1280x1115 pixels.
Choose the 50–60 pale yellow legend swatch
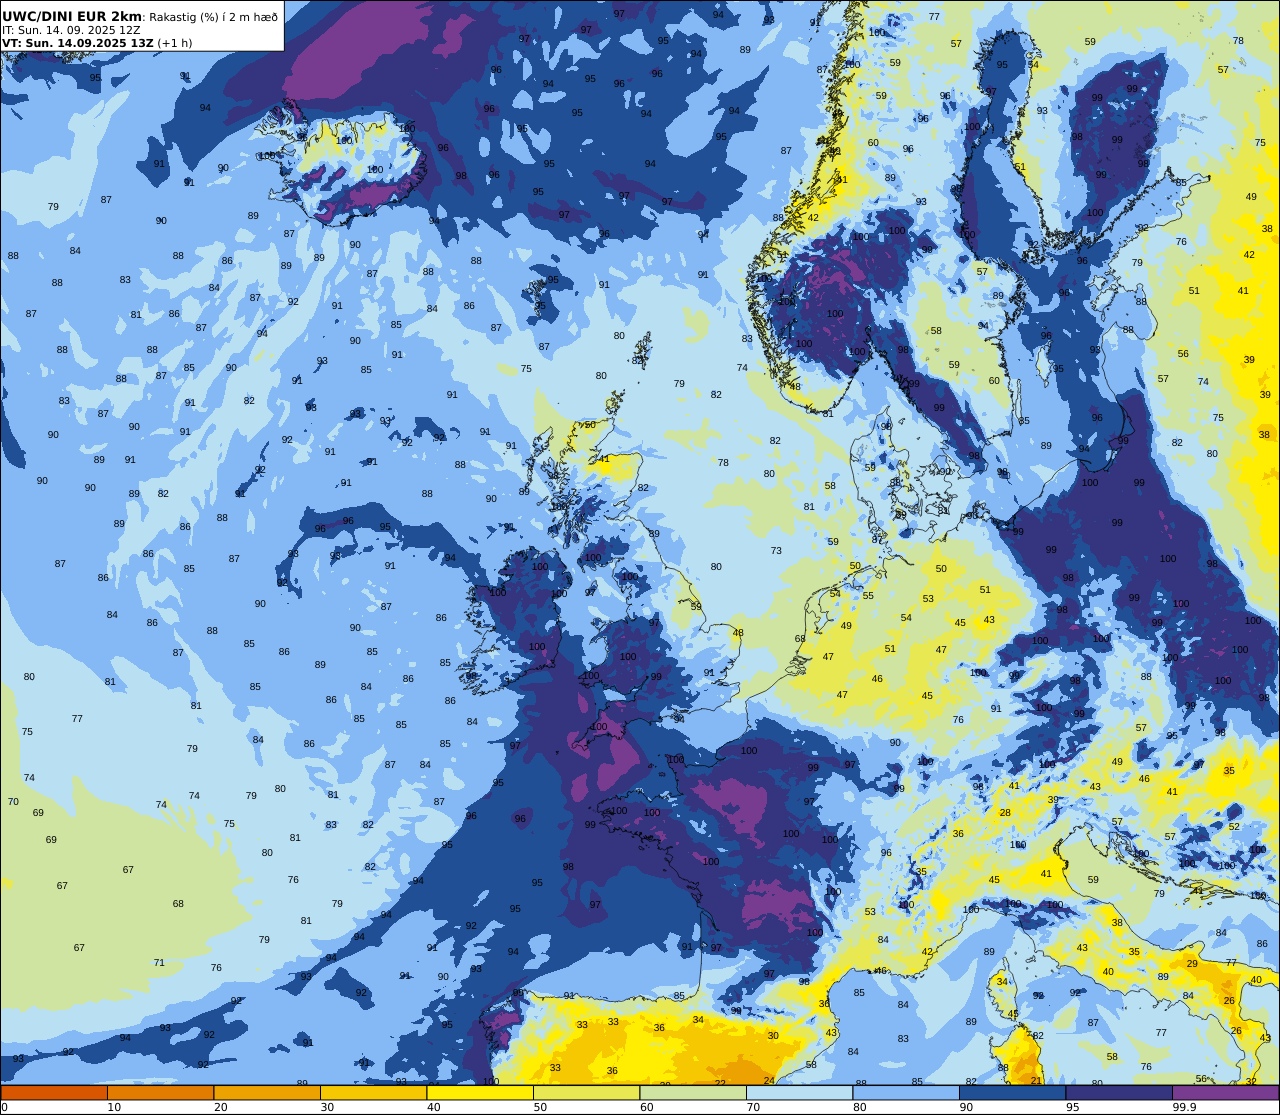586,1093
